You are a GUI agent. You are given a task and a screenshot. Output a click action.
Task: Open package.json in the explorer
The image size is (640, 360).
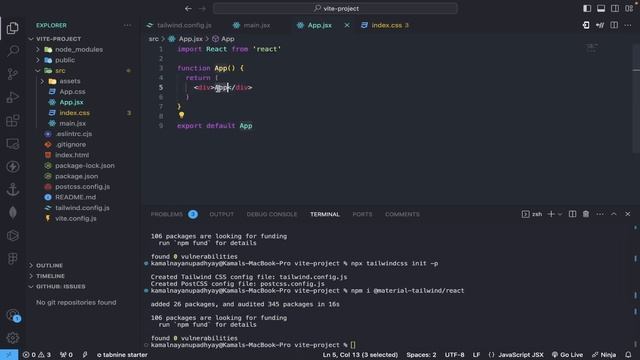76,176
